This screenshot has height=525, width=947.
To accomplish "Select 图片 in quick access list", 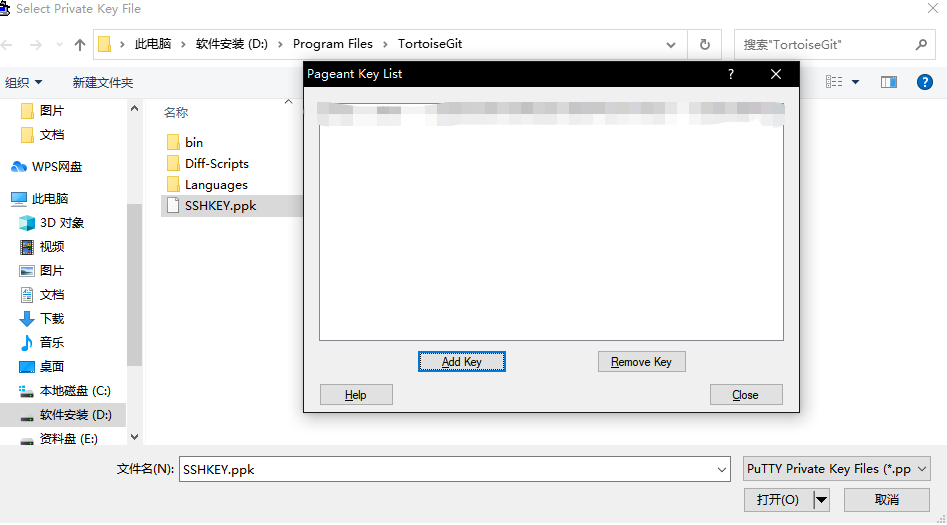I will [x=42, y=111].
